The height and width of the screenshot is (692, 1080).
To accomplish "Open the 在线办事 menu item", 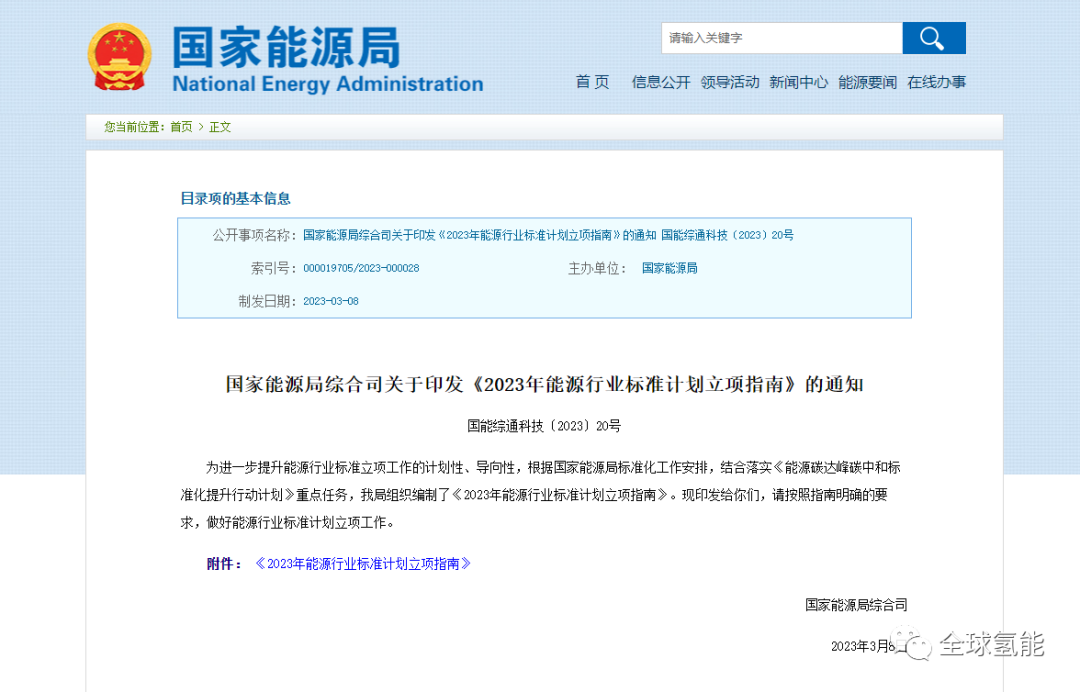I will tap(936, 83).
